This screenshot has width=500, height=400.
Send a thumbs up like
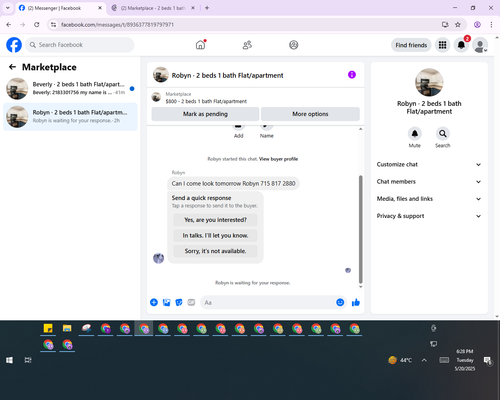pyautogui.click(x=356, y=302)
